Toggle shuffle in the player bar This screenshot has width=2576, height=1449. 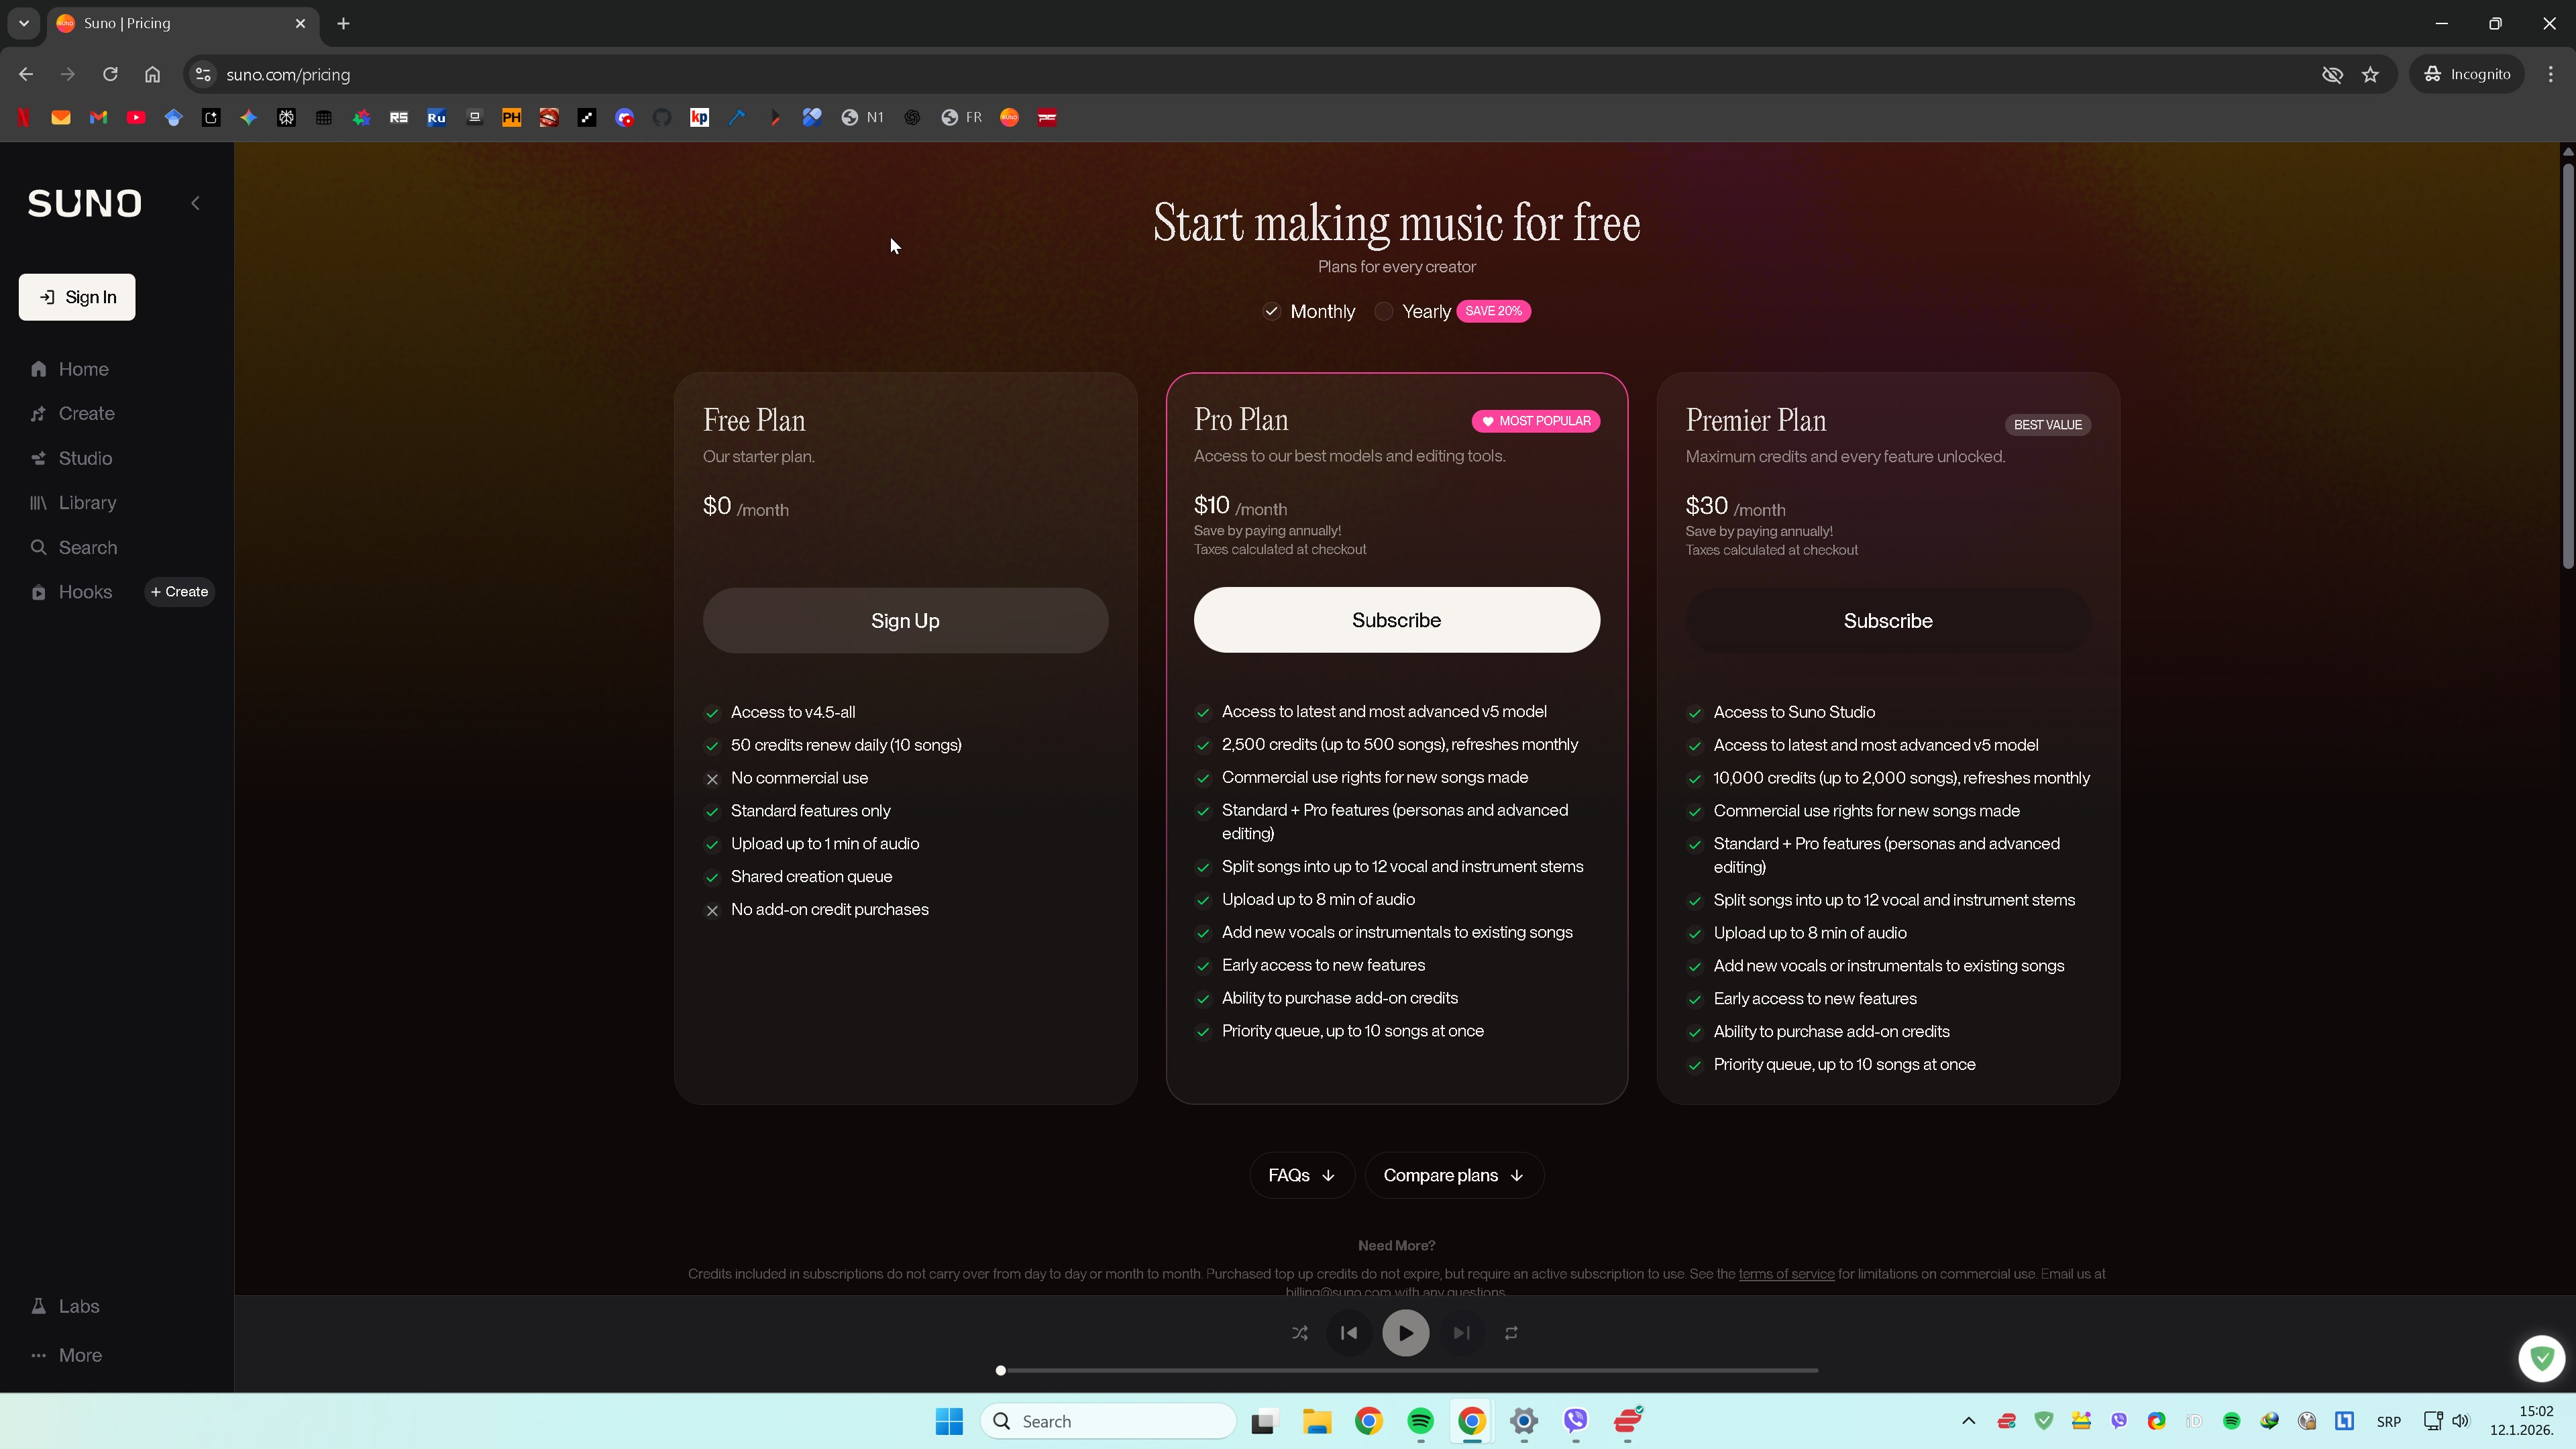pyautogui.click(x=1299, y=1333)
